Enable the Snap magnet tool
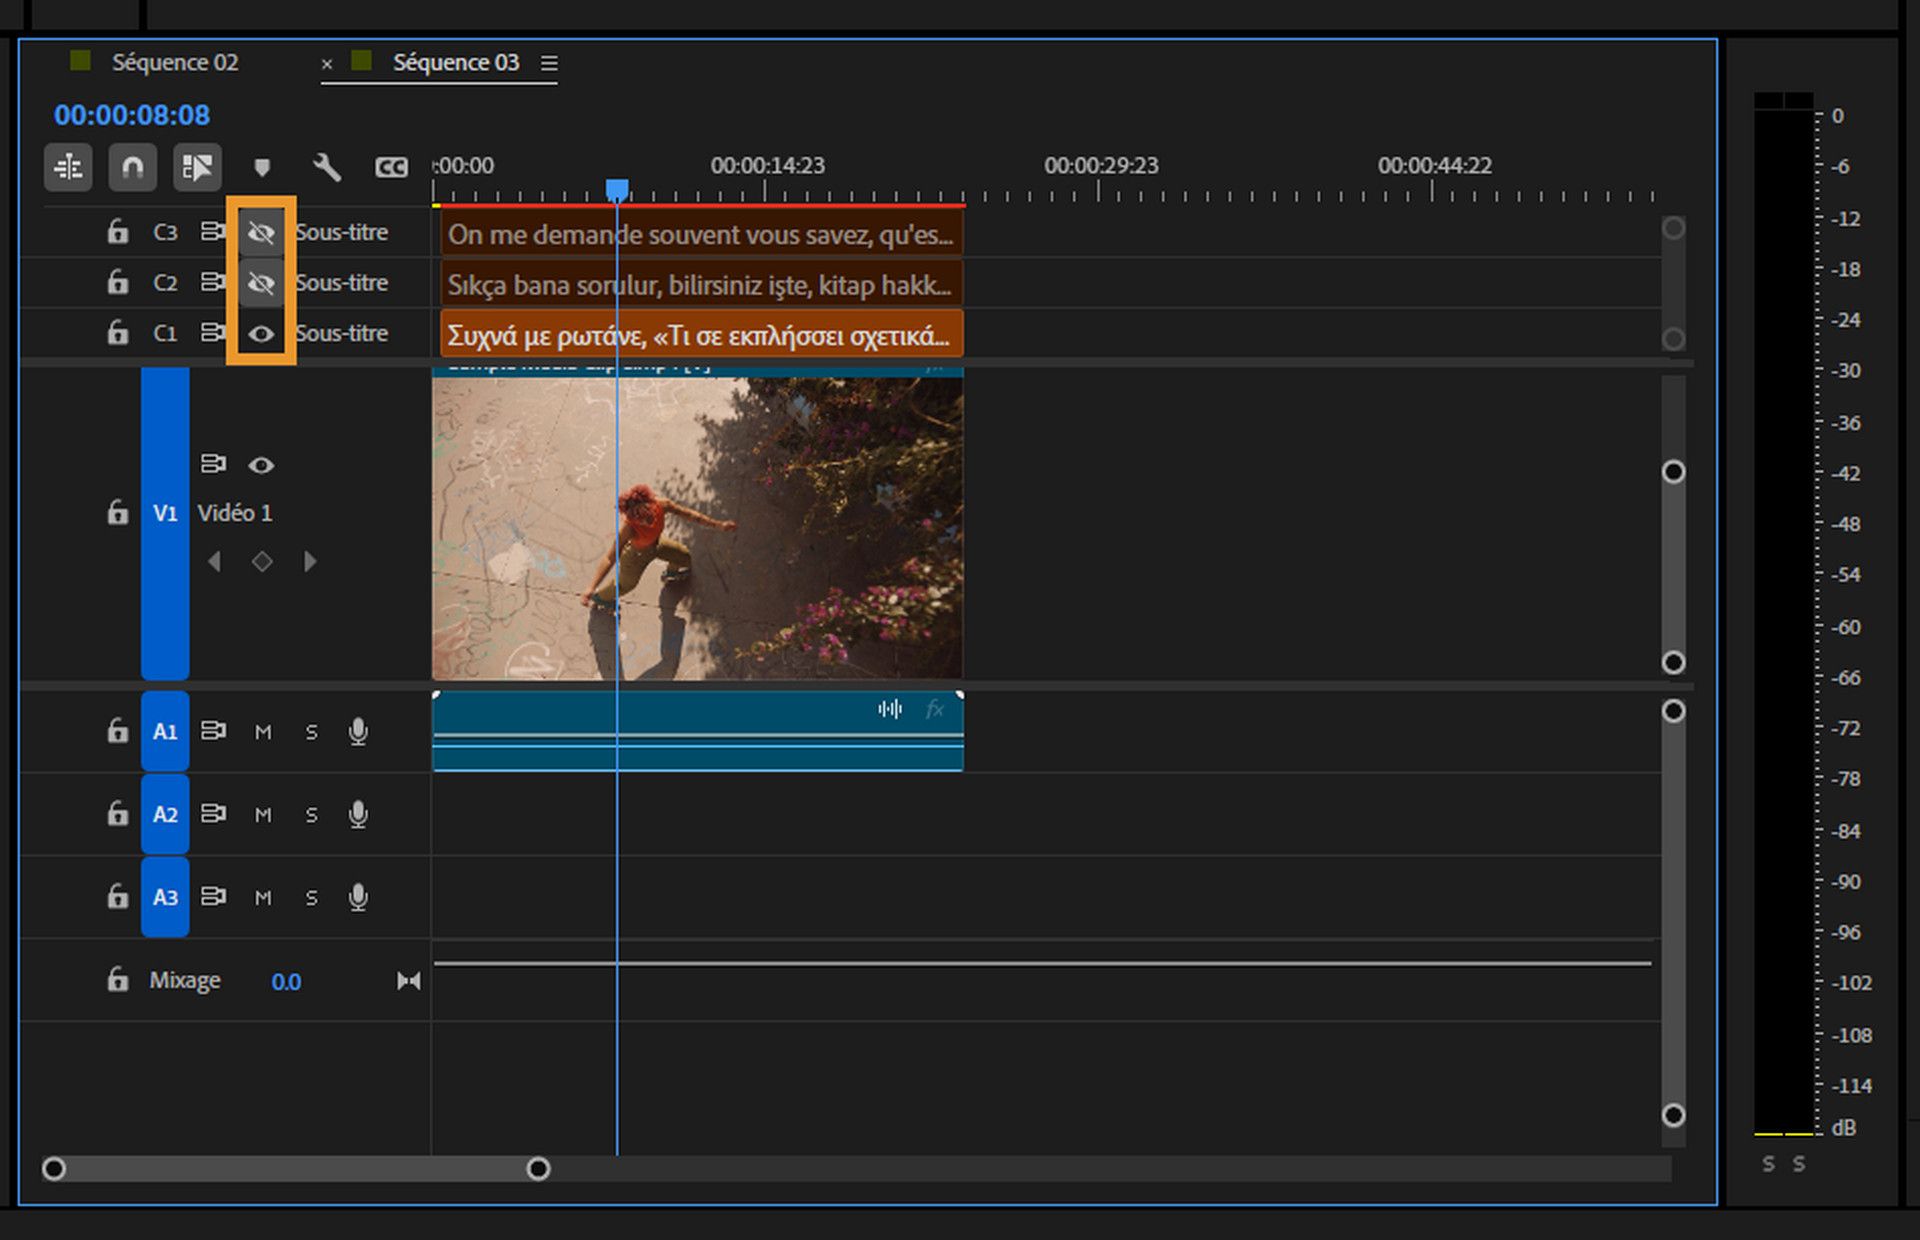Screen dimensions: 1920x1240 132,167
